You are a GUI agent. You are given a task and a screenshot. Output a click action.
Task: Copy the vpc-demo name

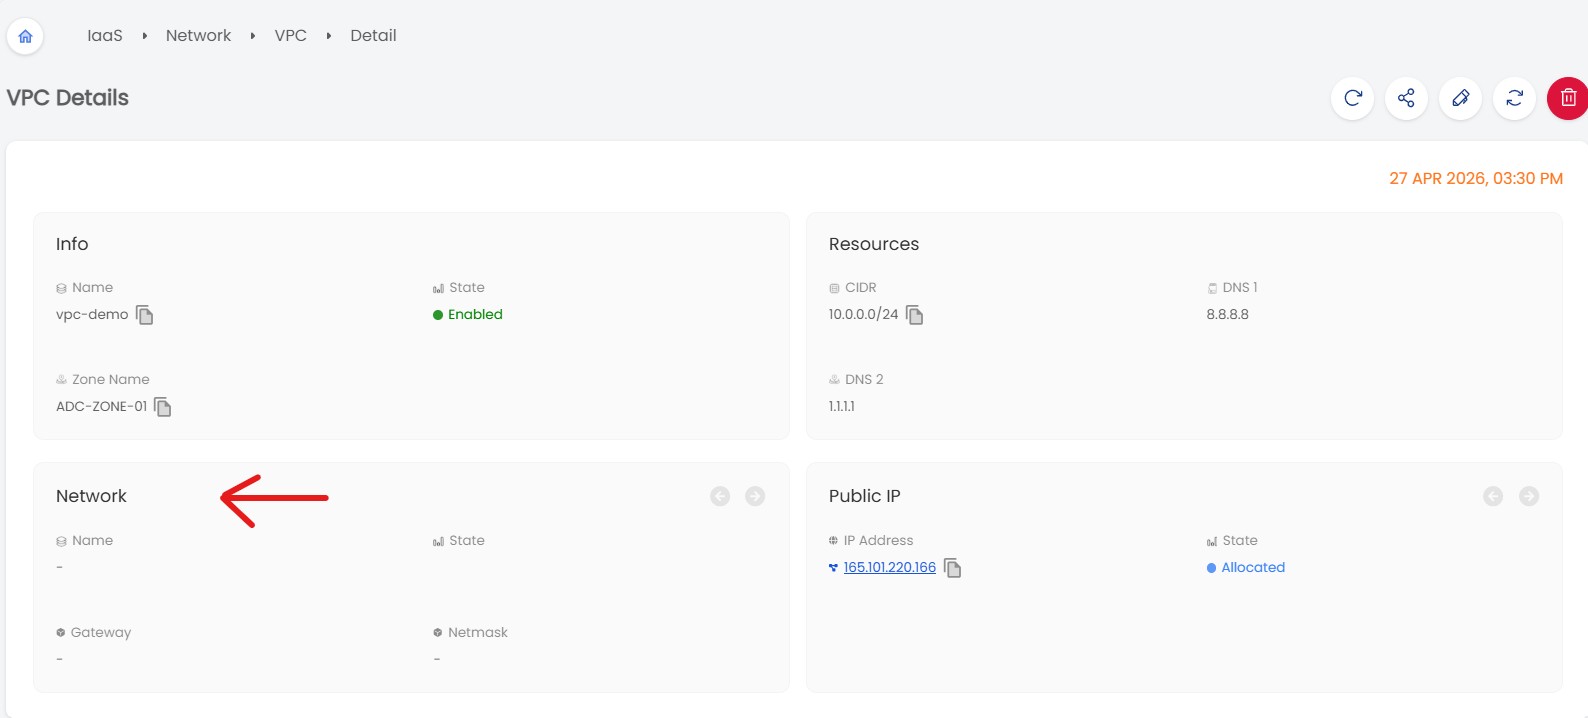click(x=145, y=315)
